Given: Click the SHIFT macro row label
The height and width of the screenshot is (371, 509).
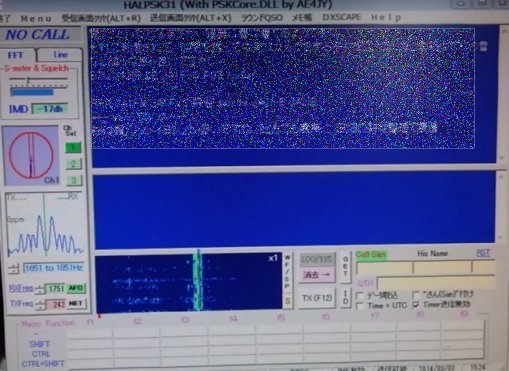Looking at the screenshot, I should [40, 344].
